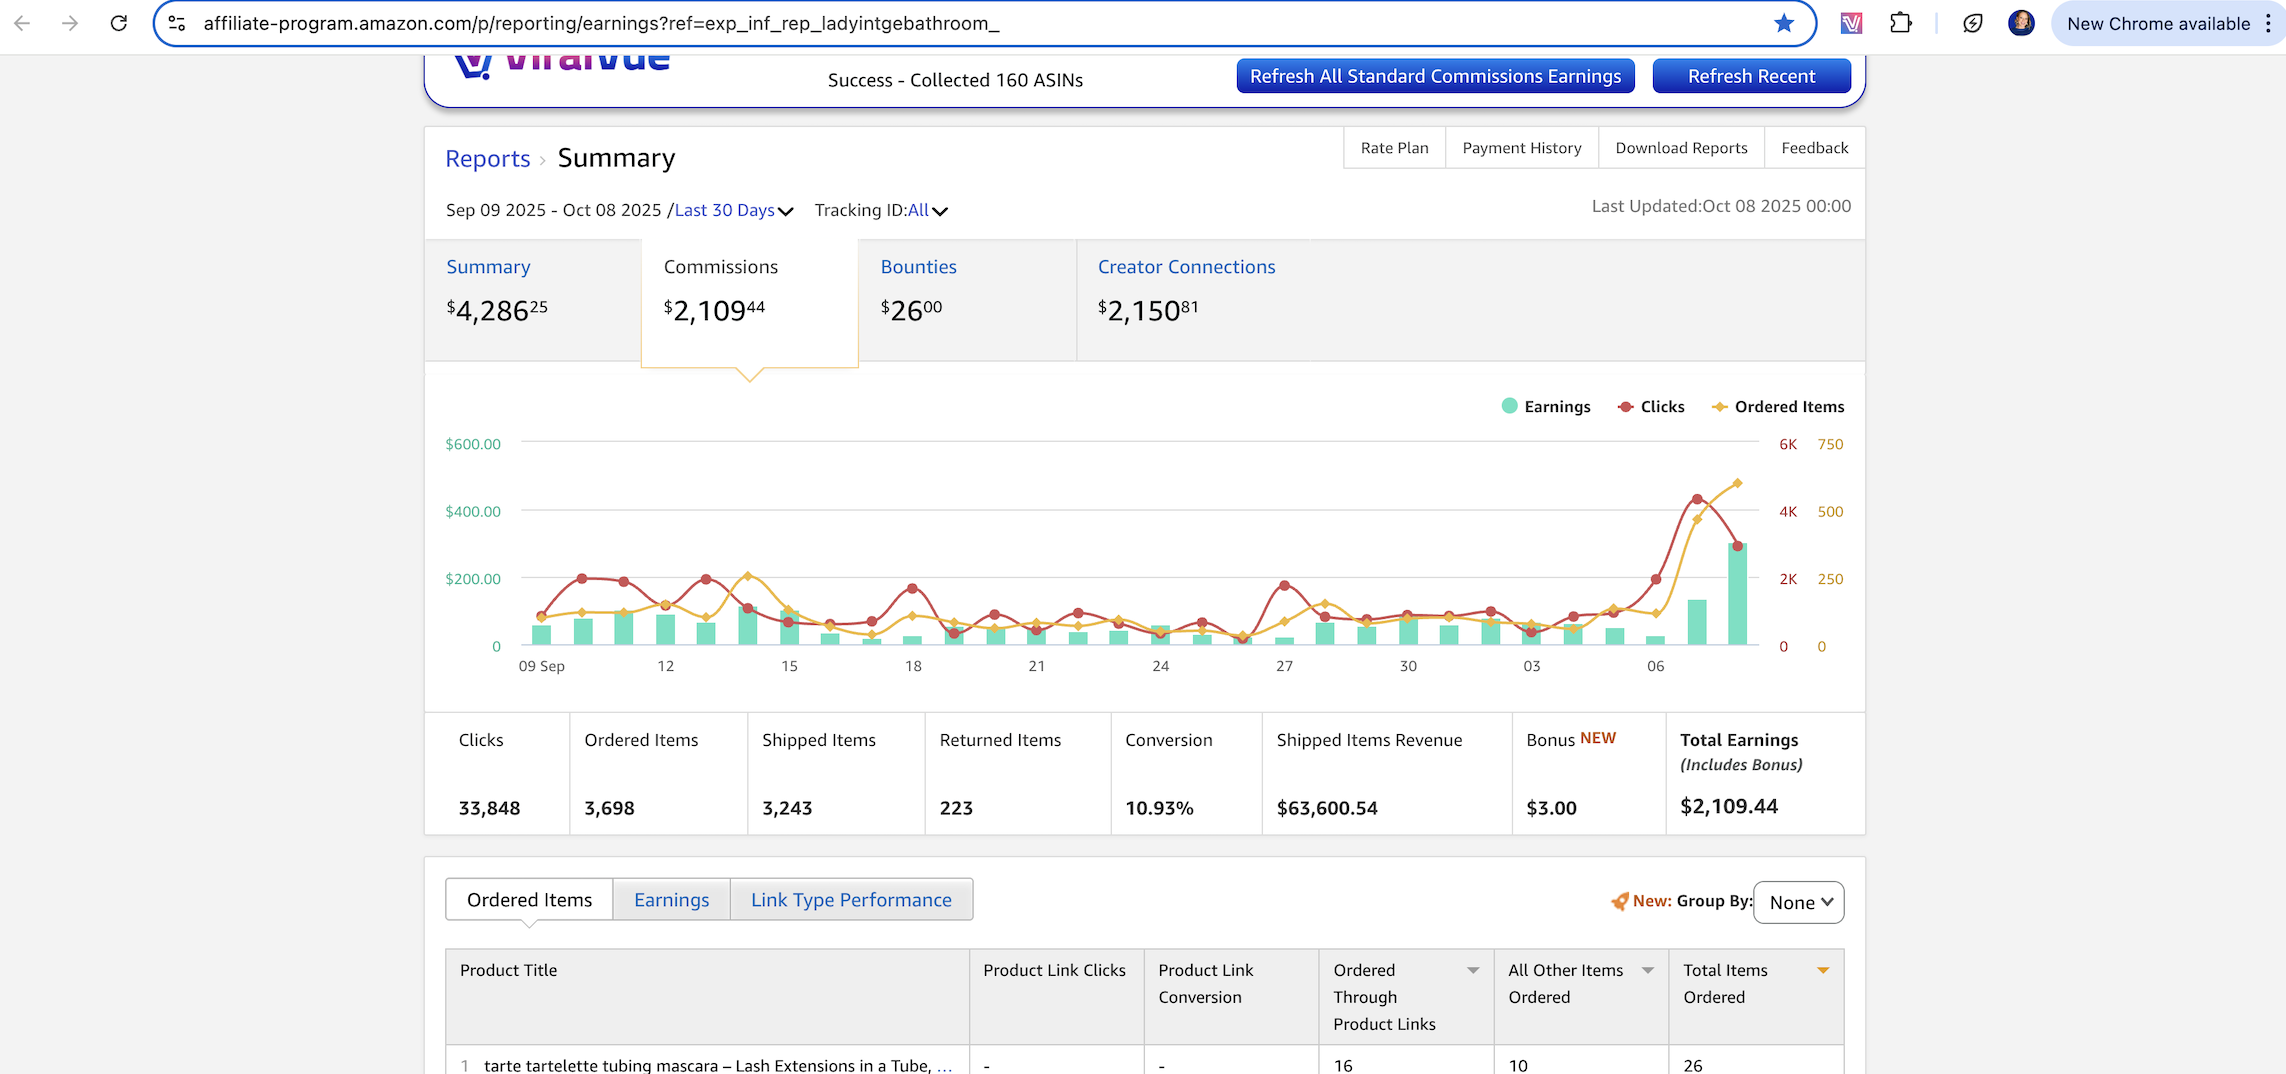
Task: Click the site information icon in address bar
Action: pyautogui.click(x=177, y=23)
